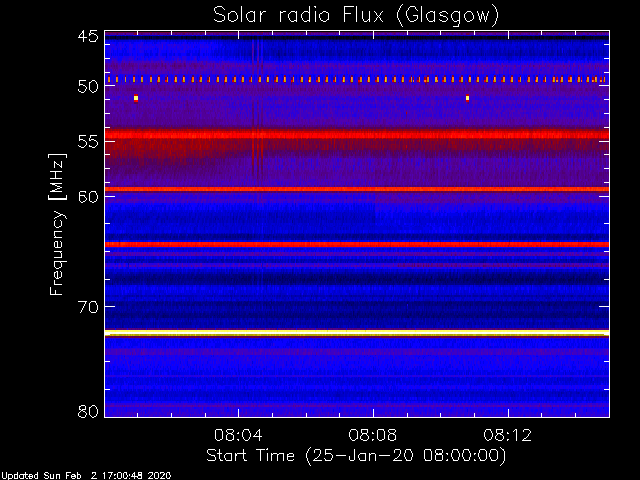
Task: Click the thin red band just above 60 MHz
Action: 357,189
